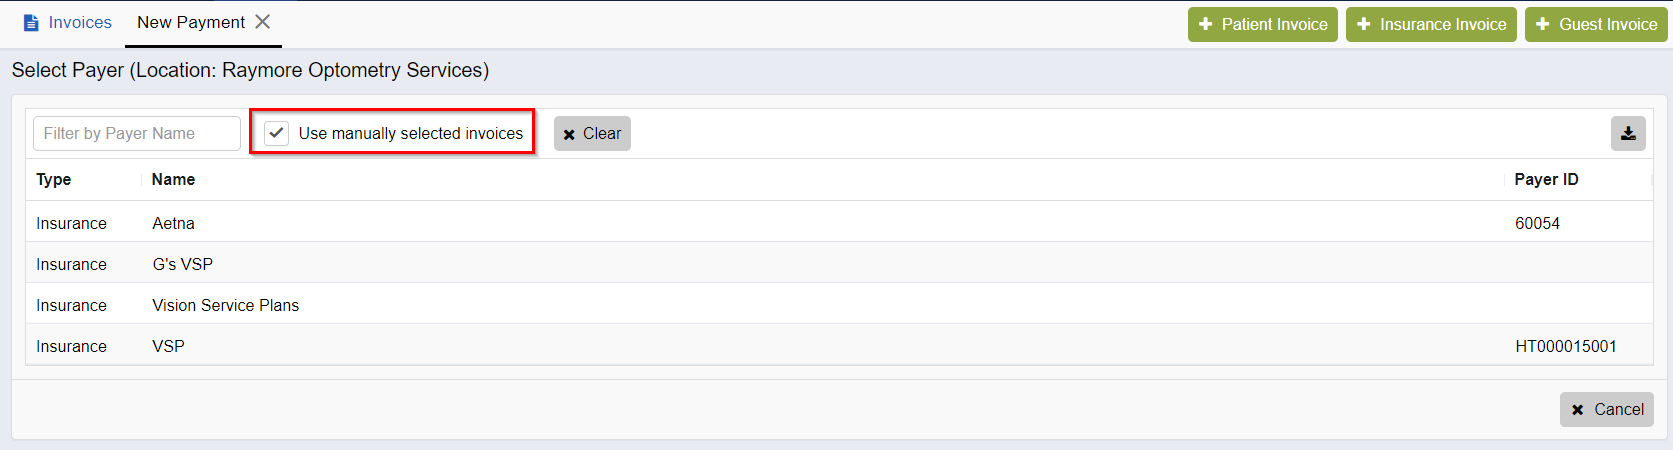Viewport: 1673px width, 450px height.
Task: Choose Vision Service Plans payer
Action: 838,305
